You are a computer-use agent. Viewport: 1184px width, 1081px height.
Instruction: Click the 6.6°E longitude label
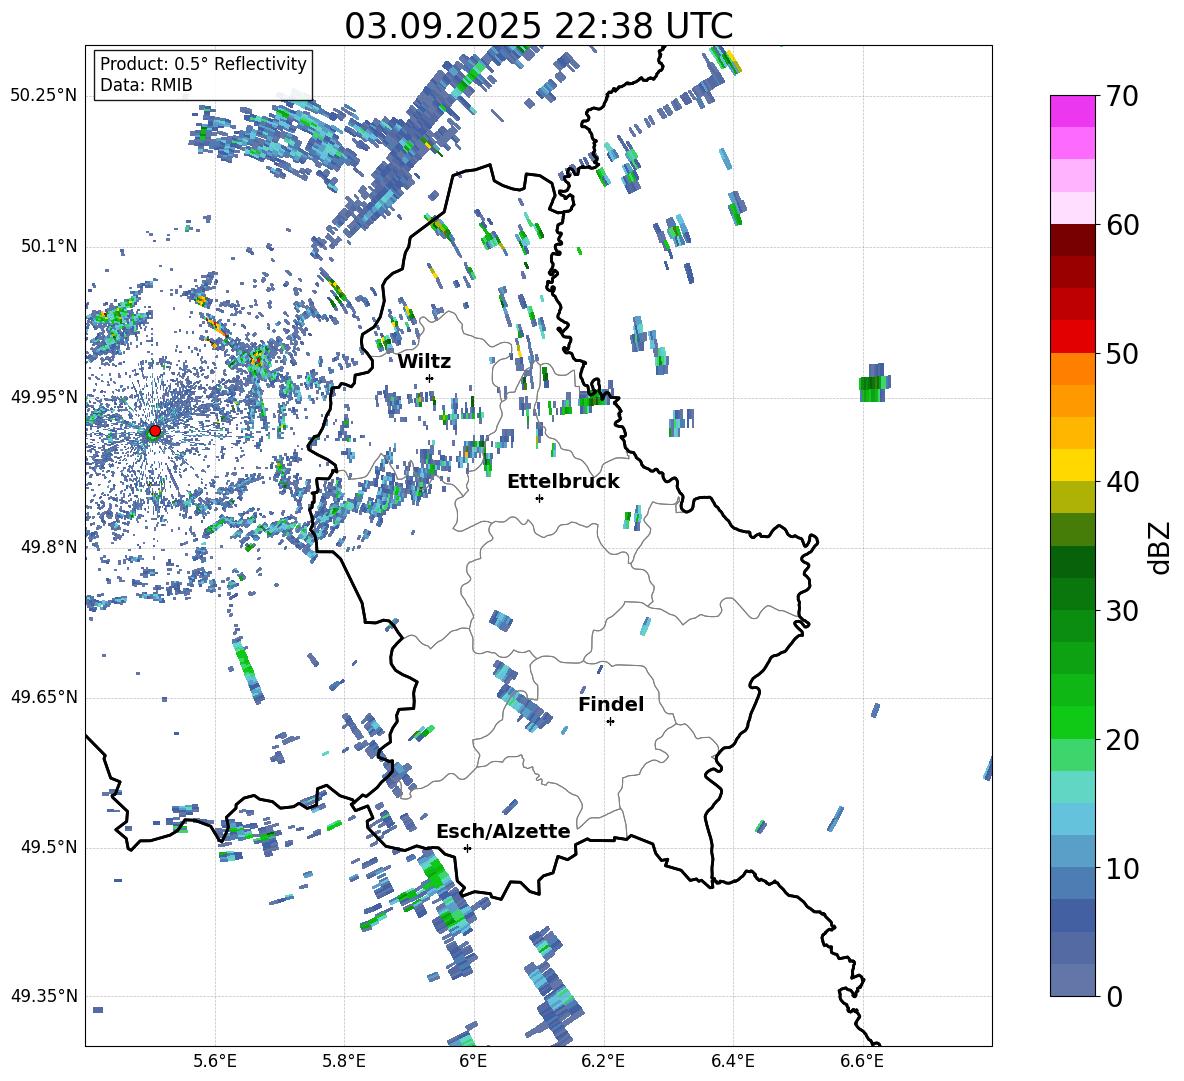(x=862, y=1061)
